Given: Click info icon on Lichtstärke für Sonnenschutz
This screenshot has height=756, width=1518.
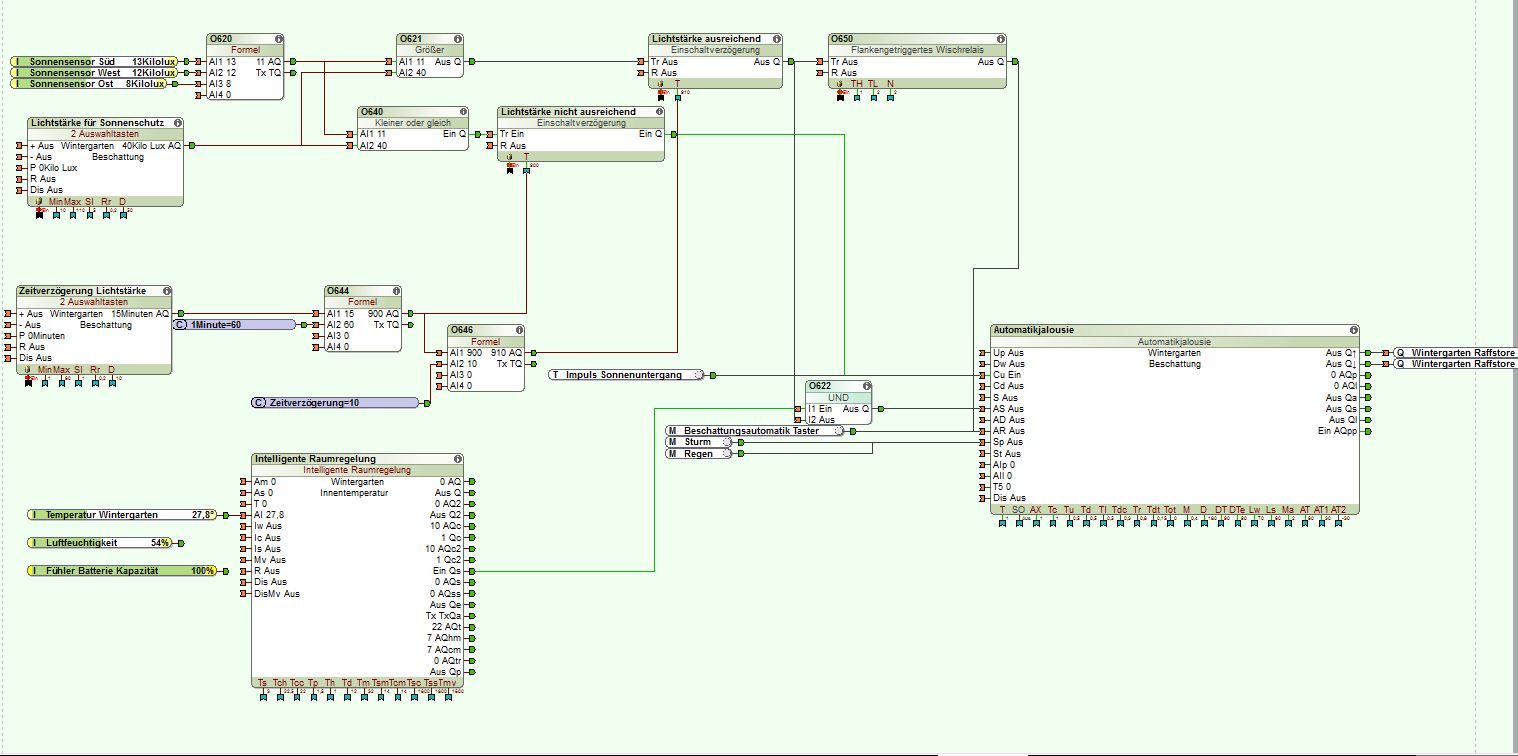Looking at the screenshot, I should [x=177, y=123].
